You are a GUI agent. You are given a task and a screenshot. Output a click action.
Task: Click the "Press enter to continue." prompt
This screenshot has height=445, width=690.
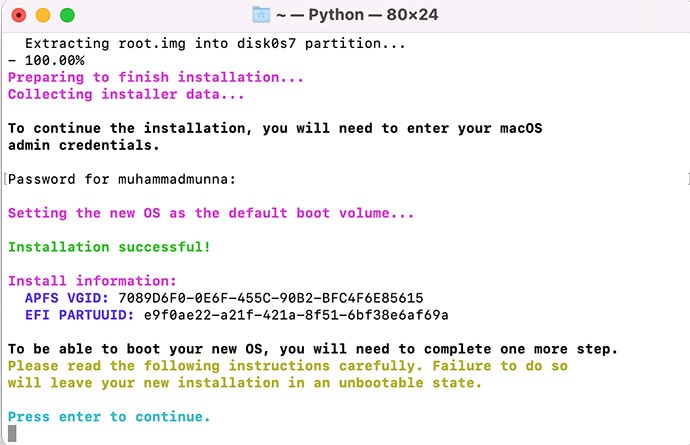109,416
